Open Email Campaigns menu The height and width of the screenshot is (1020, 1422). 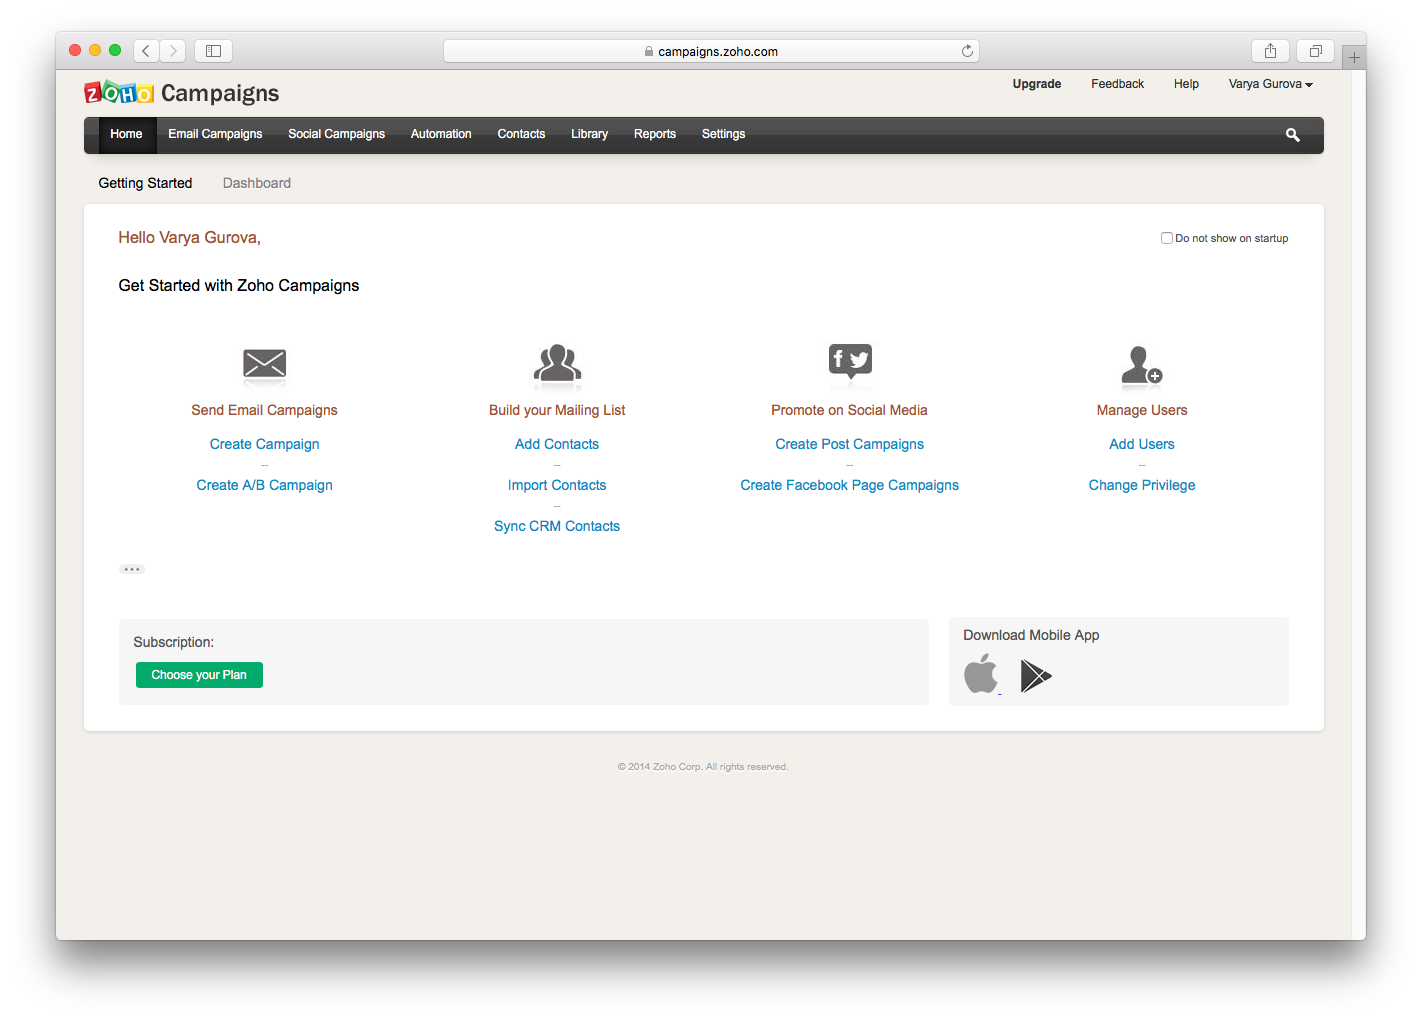(x=215, y=134)
